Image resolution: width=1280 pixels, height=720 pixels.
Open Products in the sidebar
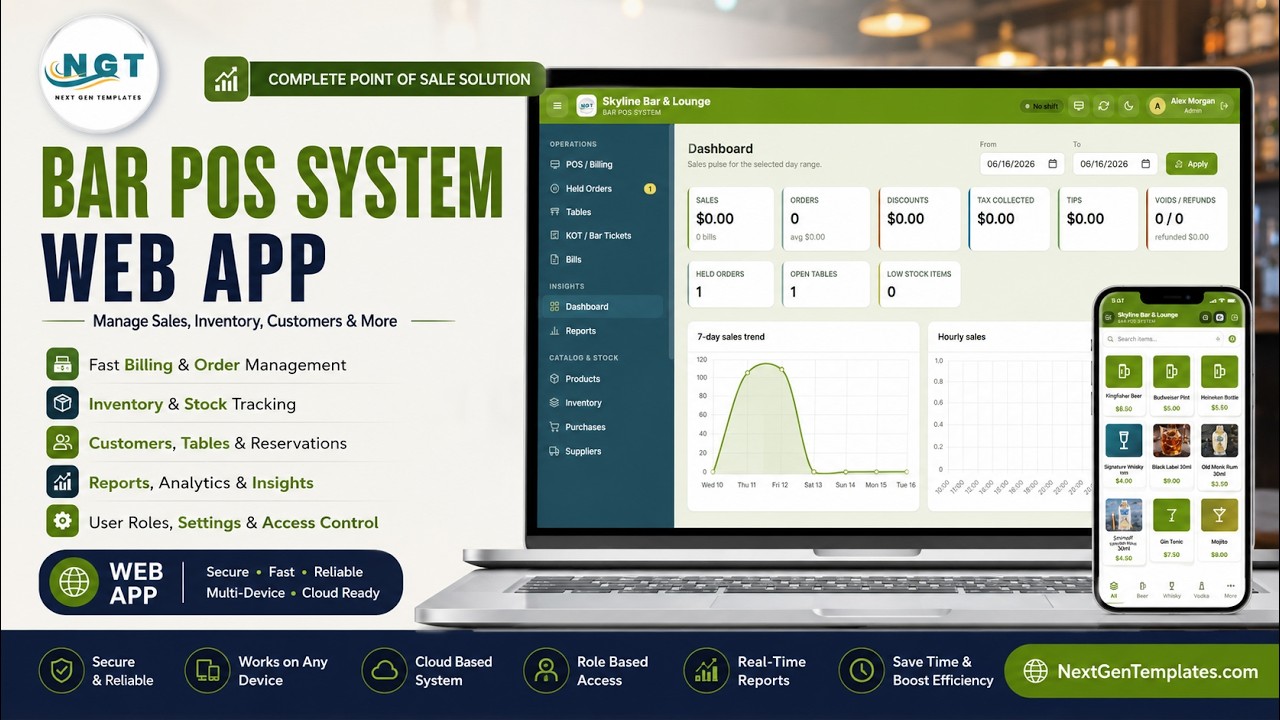[604, 379]
